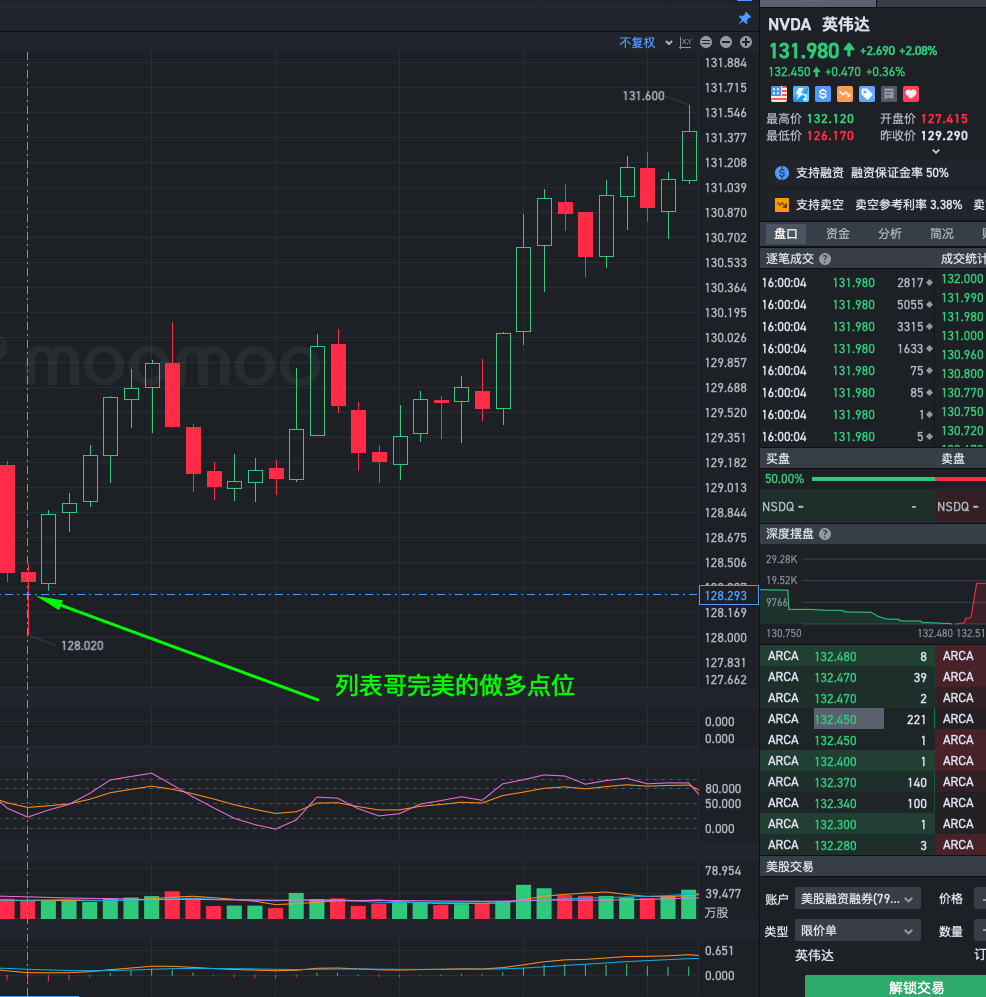The width and height of the screenshot is (986, 997).
Task: Click the ARCA 132.480 bid row
Action: 847,656
